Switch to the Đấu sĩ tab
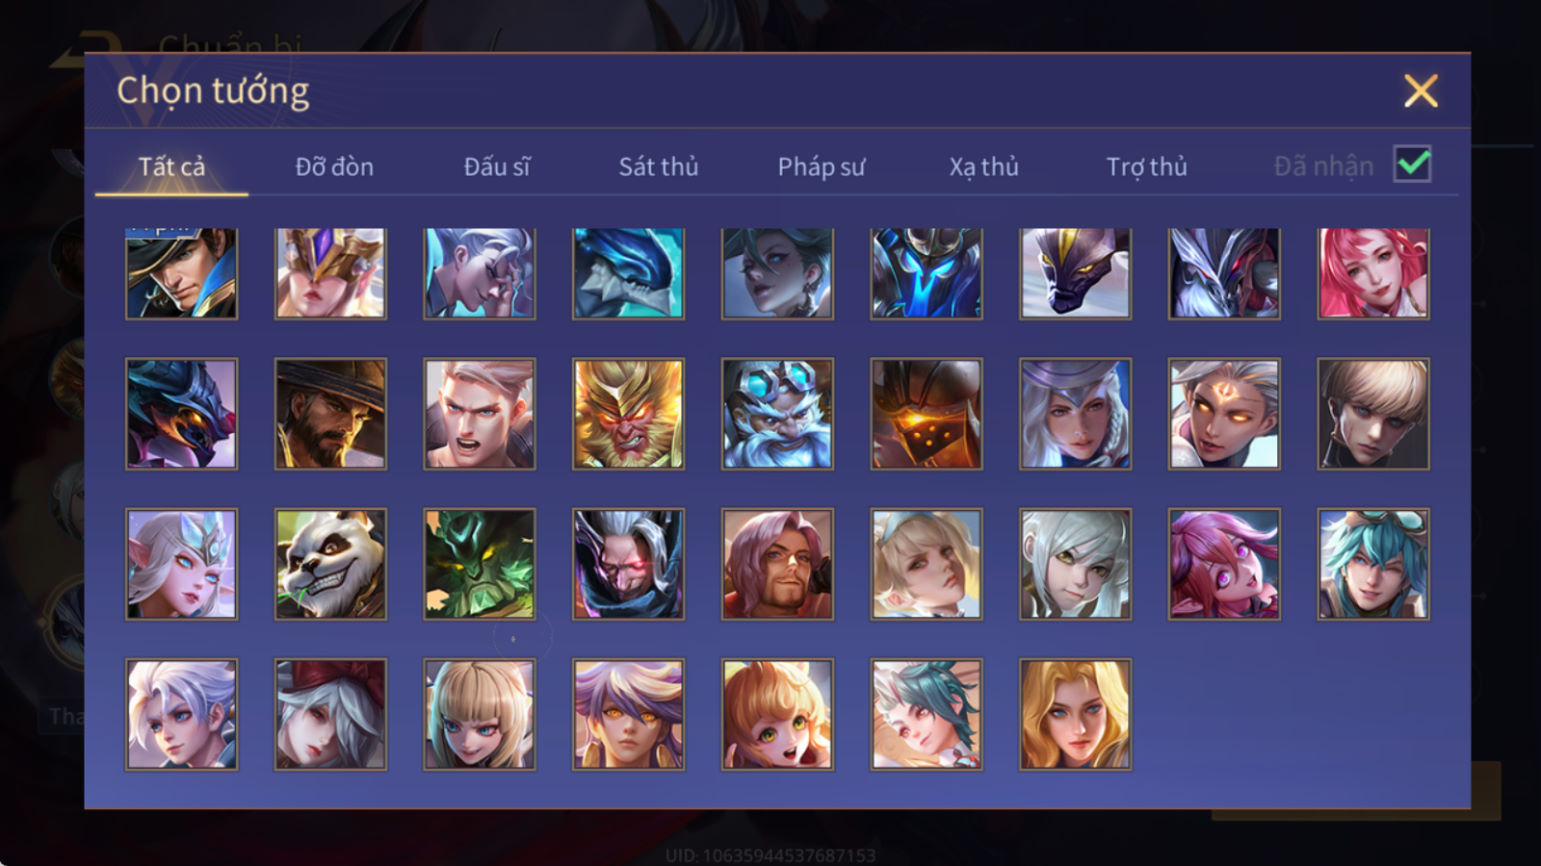 (497, 166)
